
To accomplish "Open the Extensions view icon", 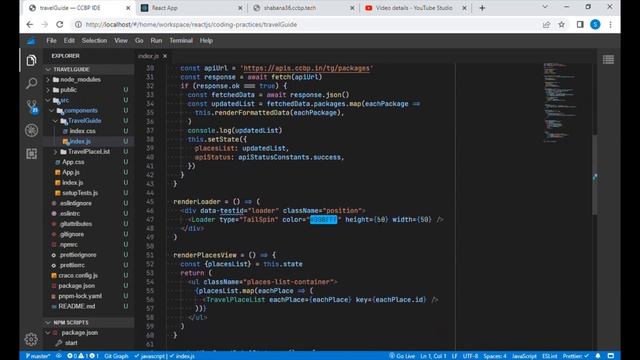I will click(31, 153).
